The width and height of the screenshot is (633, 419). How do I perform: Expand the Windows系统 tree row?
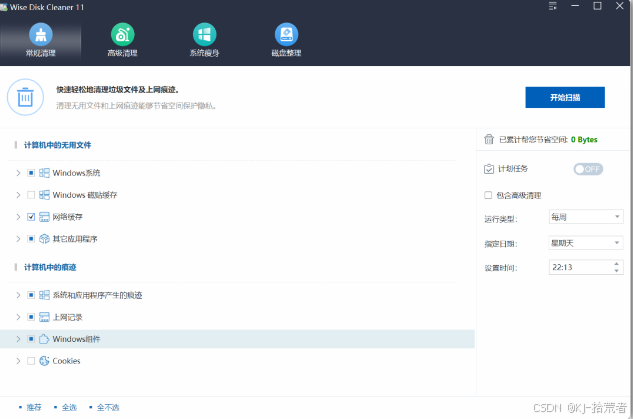click(x=18, y=173)
